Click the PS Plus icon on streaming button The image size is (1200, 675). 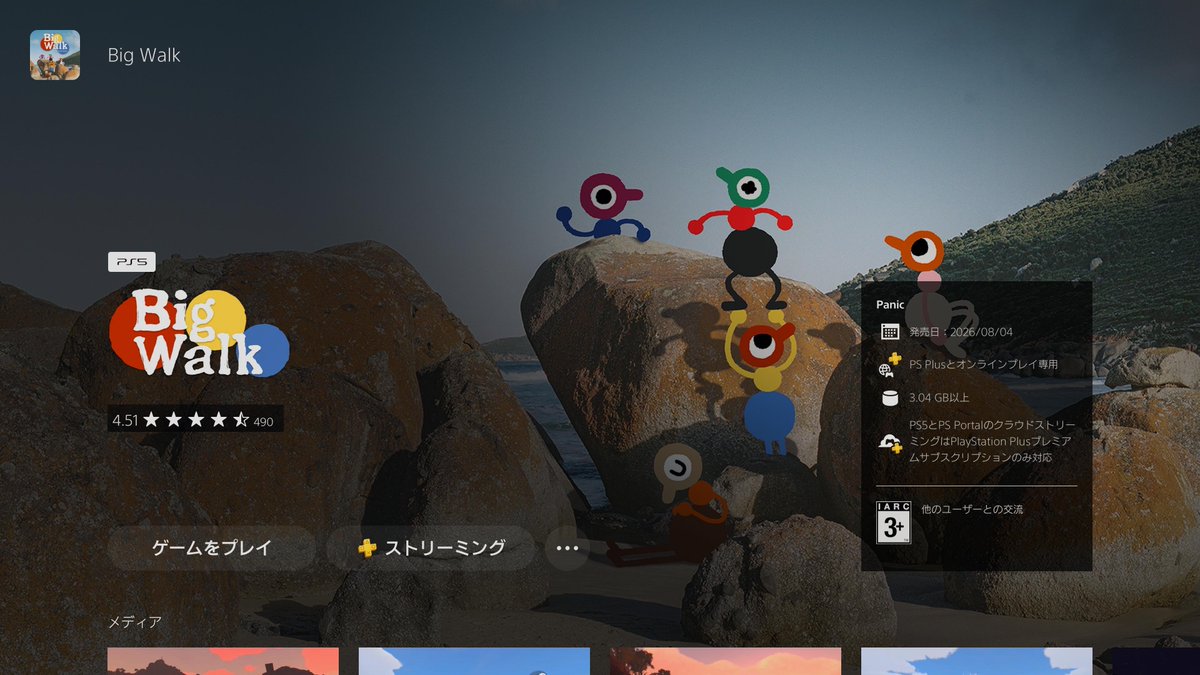[367, 548]
